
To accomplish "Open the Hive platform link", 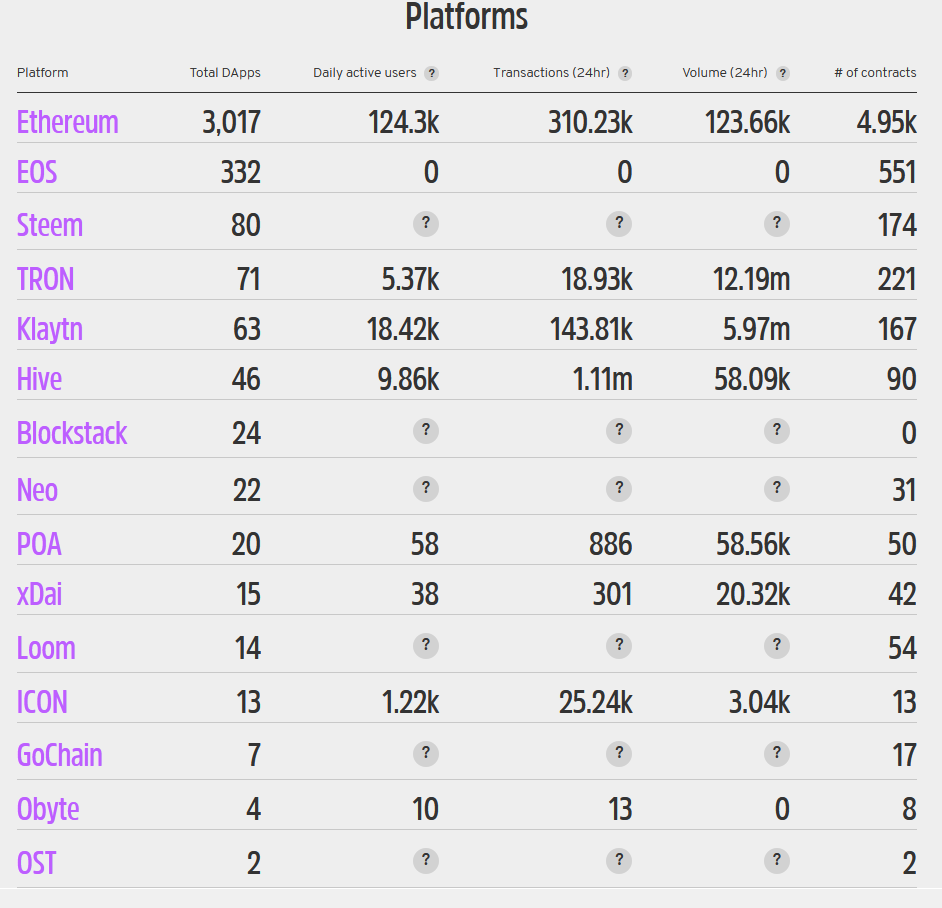I will [40, 379].
